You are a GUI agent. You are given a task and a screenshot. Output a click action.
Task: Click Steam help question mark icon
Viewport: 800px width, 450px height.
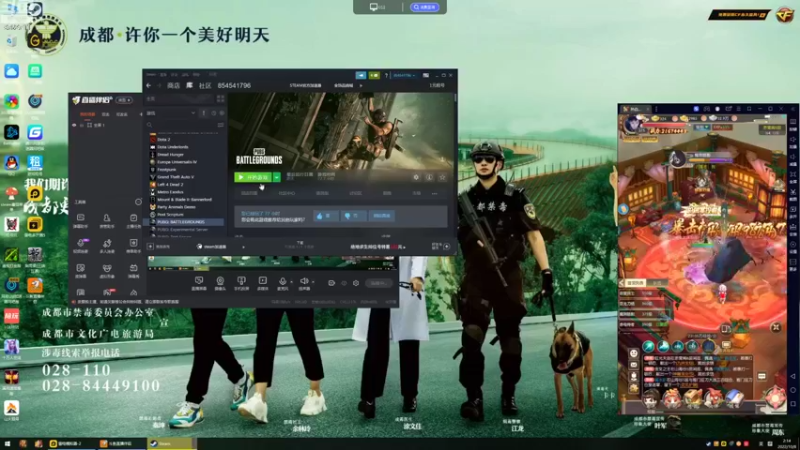pyautogui.click(x=386, y=75)
